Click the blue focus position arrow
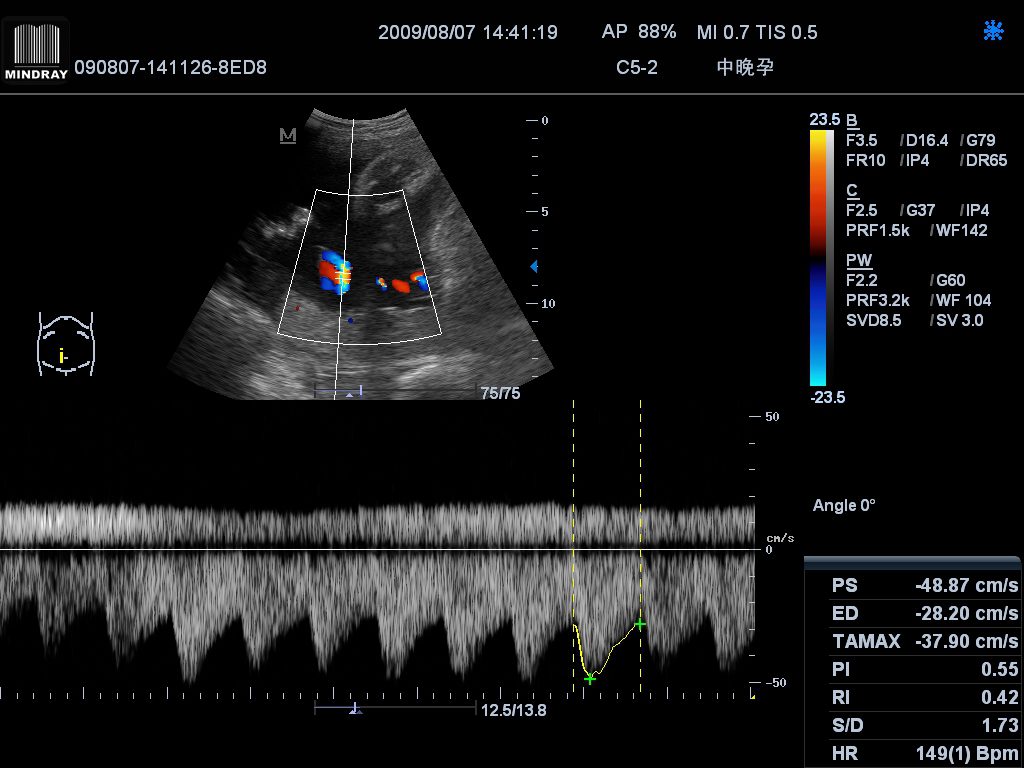This screenshot has width=1024, height=768. pyautogui.click(x=534, y=266)
